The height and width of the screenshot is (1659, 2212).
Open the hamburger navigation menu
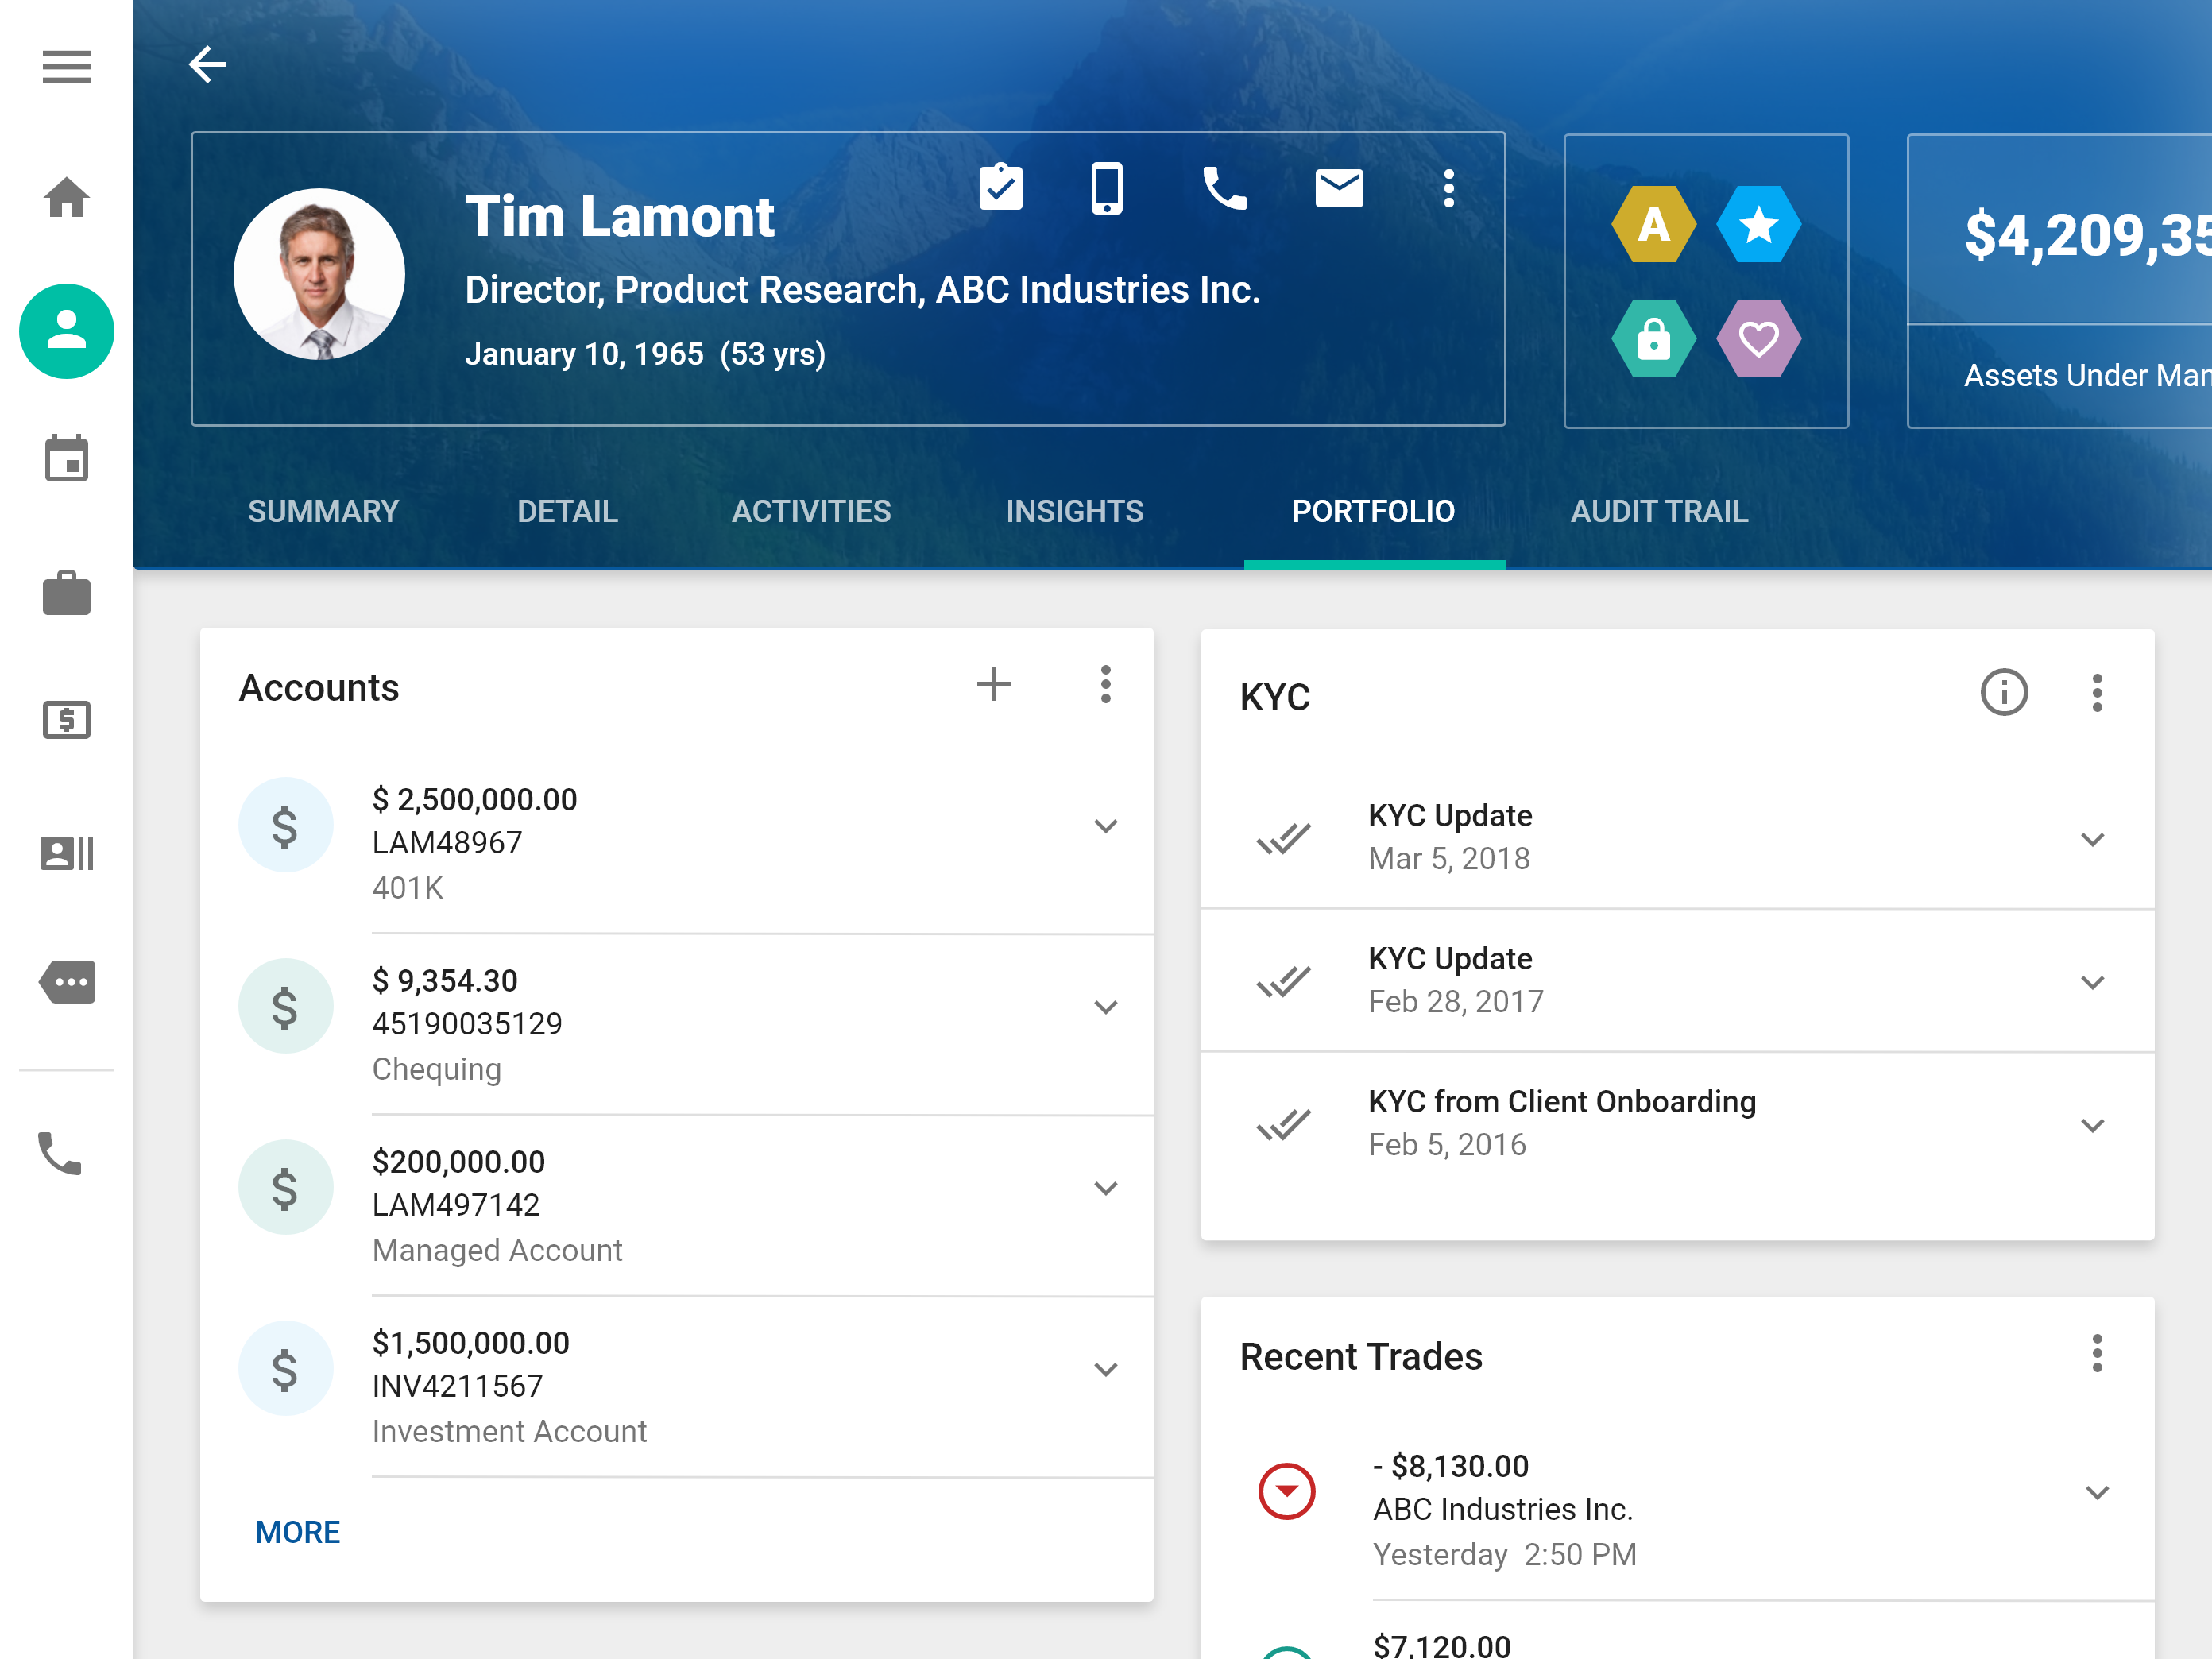tap(66, 66)
